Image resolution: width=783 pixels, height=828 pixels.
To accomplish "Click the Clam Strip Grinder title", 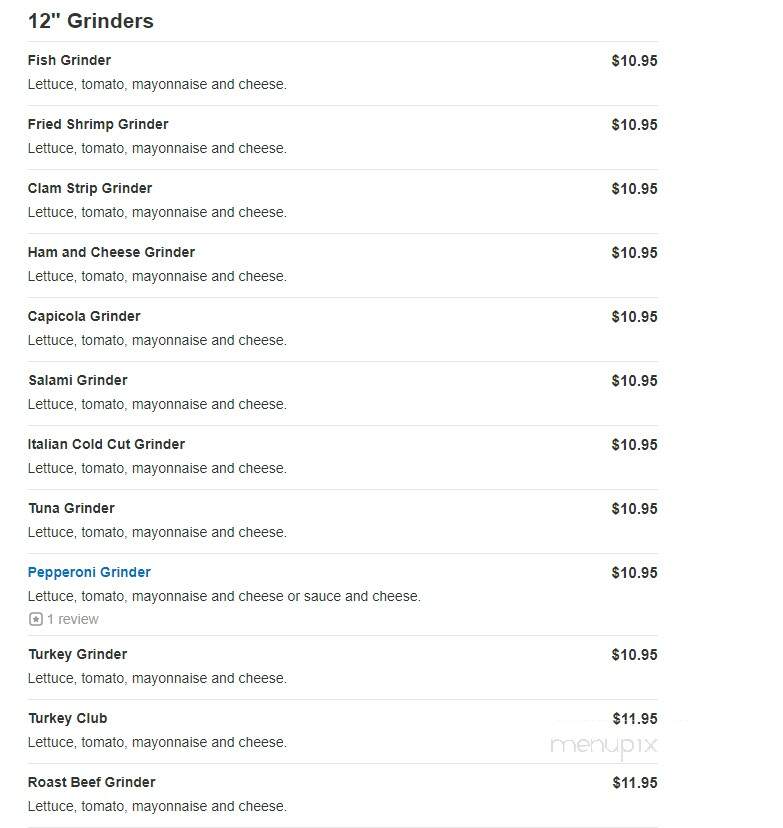I will coord(90,188).
